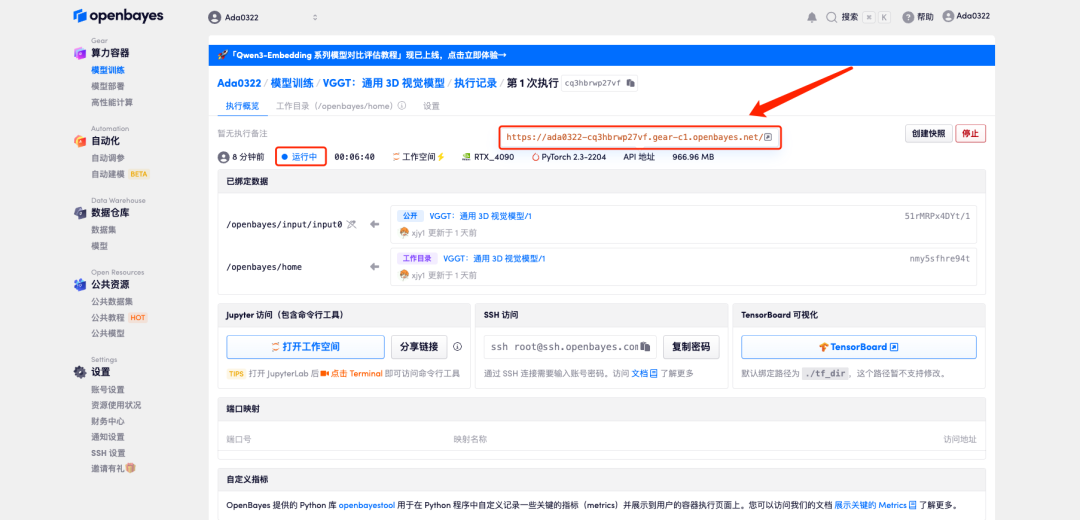The width and height of the screenshot is (1080, 520).
Task: Click the info icon next to 分享链接
Action: [457, 346]
